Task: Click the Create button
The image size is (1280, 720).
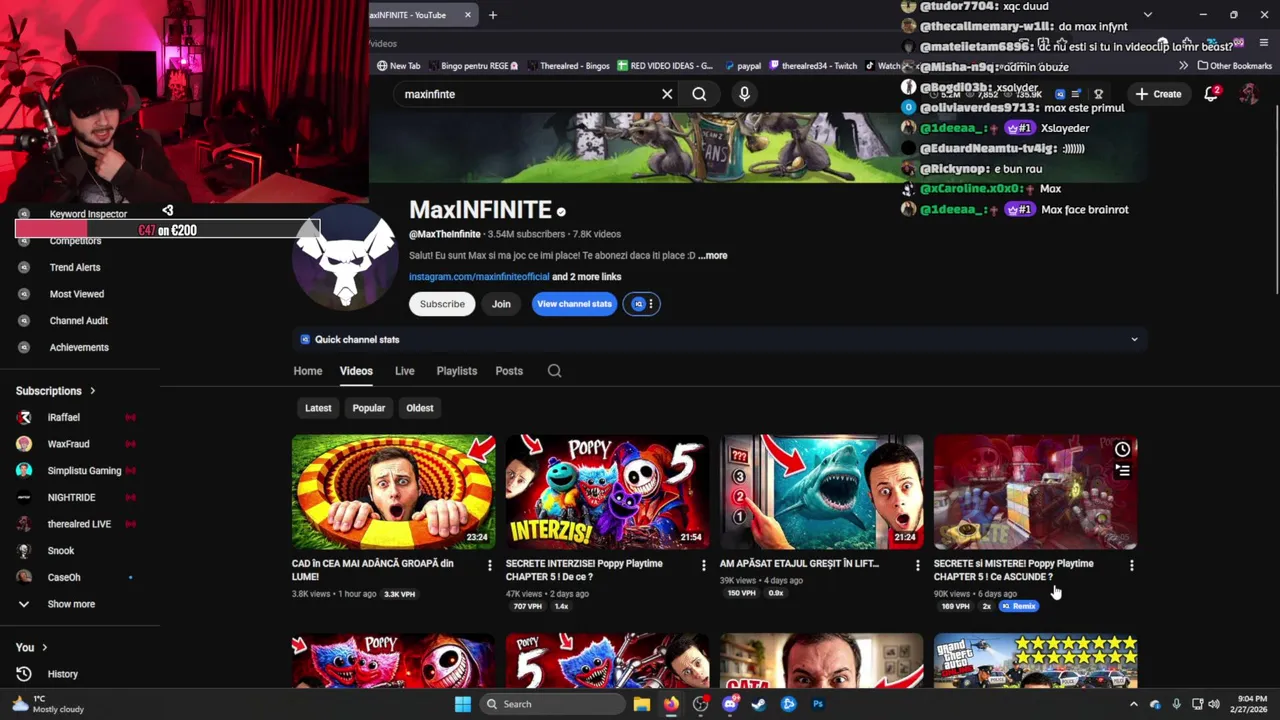Action: [x=1158, y=94]
